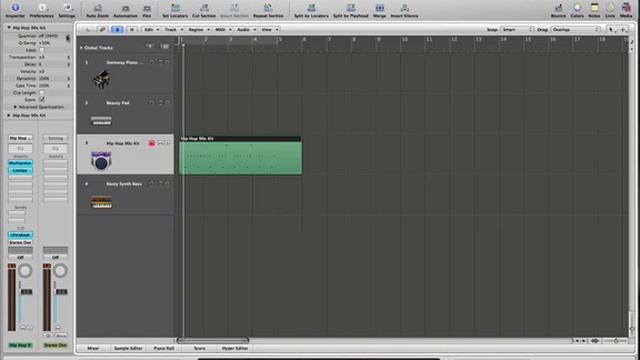Adjust the Stereo Out volume fader
The height and width of the screenshot is (360, 640).
[x=61, y=291]
